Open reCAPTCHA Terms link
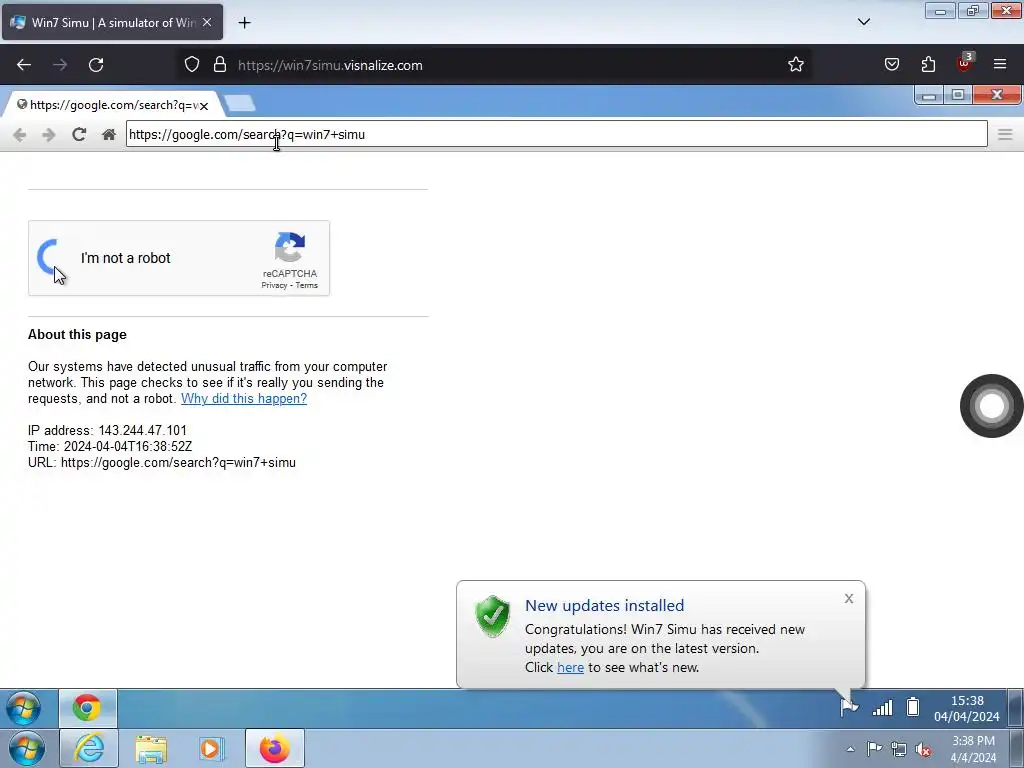 click(306, 285)
